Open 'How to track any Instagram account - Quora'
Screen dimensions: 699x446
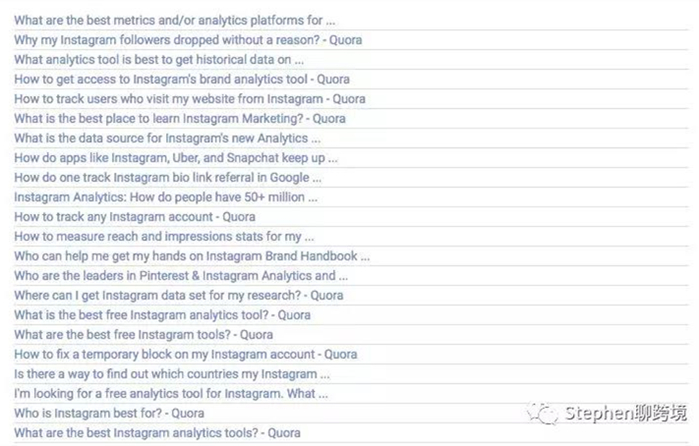tap(135, 217)
